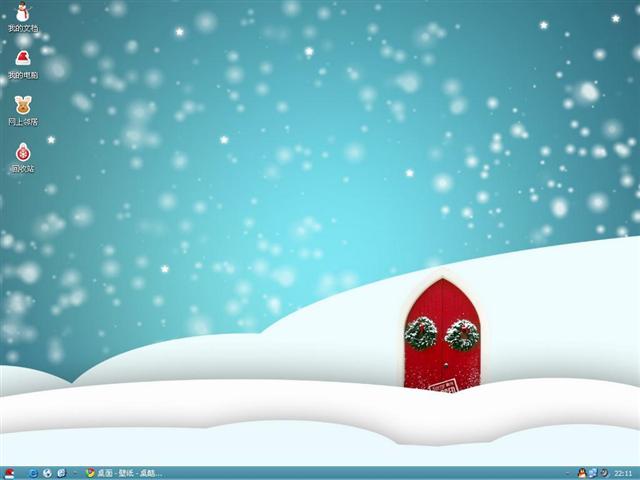Open the volume speaker tray icon
The width and height of the screenshot is (640, 480).
[x=604, y=473]
